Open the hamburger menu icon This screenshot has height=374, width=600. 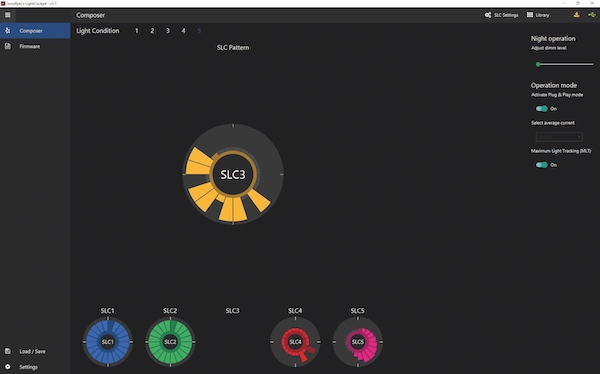point(7,15)
